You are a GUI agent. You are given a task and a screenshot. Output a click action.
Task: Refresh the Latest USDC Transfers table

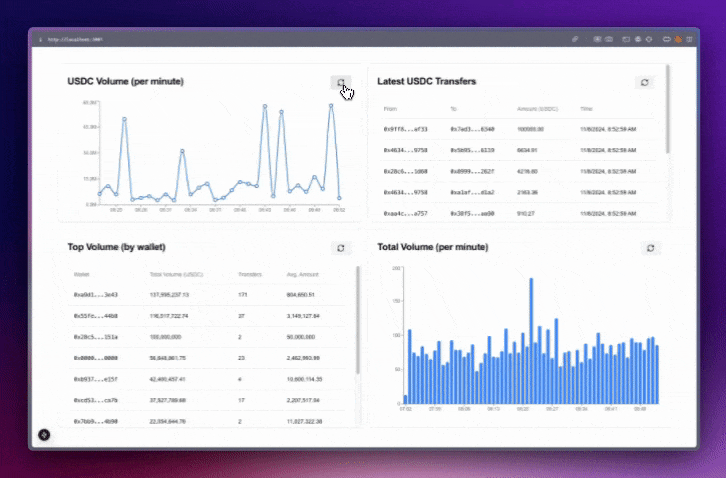pyautogui.click(x=645, y=82)
